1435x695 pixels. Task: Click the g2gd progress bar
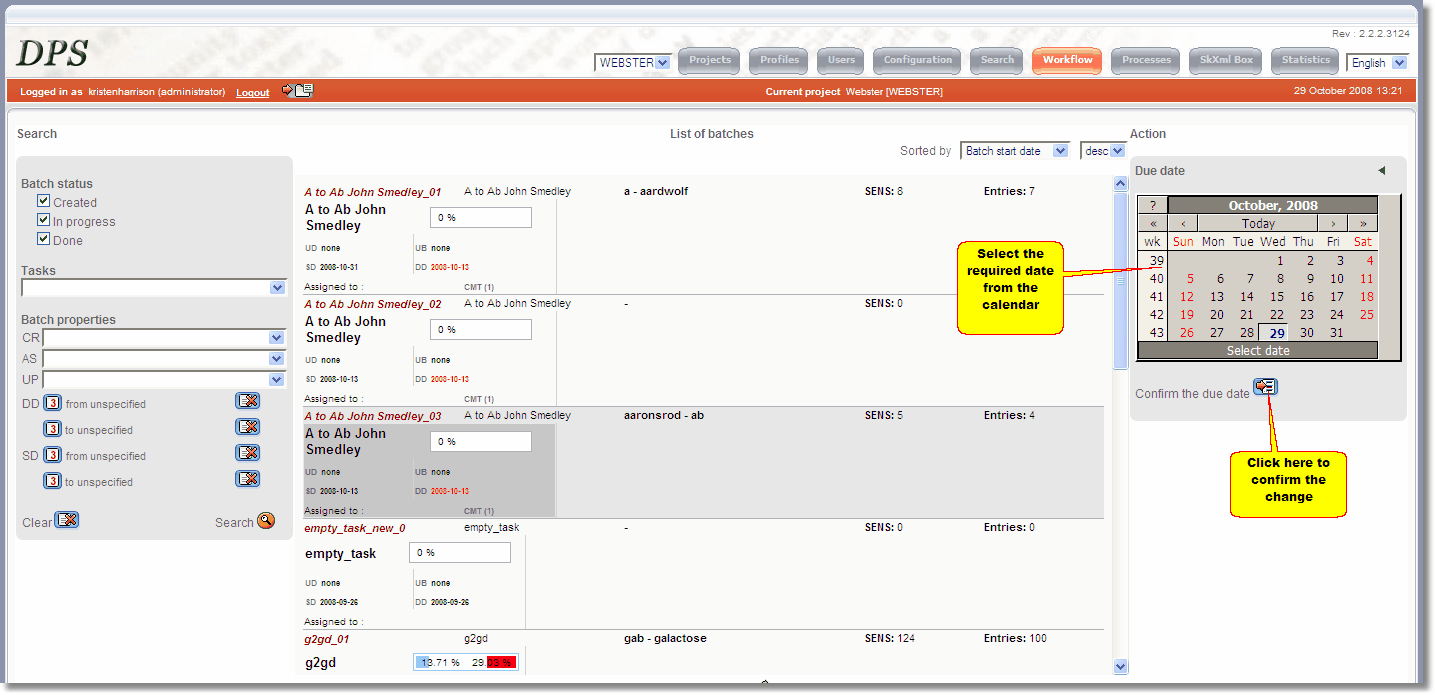coord(465,662)
